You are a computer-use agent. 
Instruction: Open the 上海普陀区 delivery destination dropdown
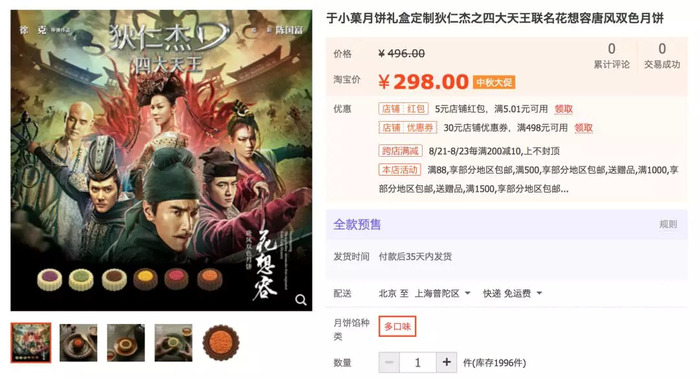pyautogui.click(x=442, y=293)
